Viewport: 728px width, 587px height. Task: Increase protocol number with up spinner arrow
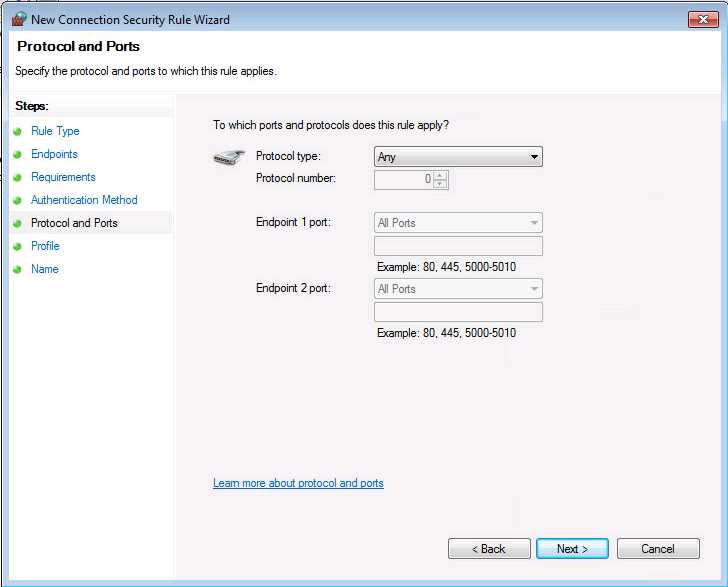tap(440, 175)
